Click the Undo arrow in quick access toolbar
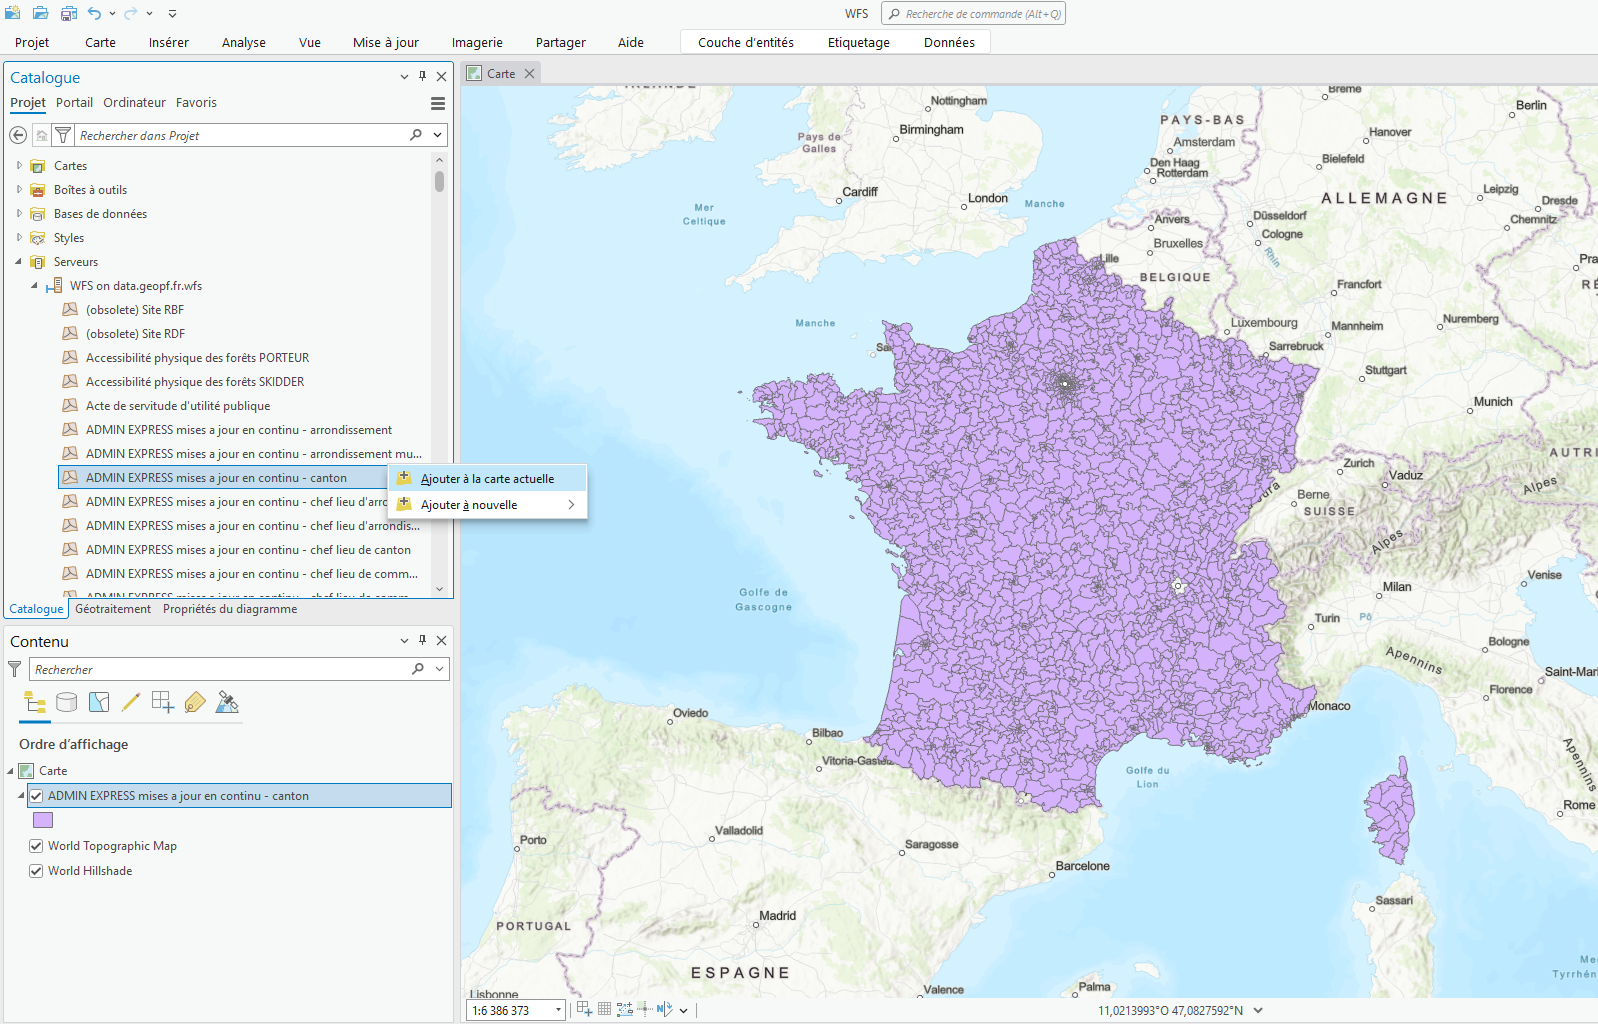The width and height of the screenshot is (1598, 1024). pyautogui.click(x=94, y=14)
